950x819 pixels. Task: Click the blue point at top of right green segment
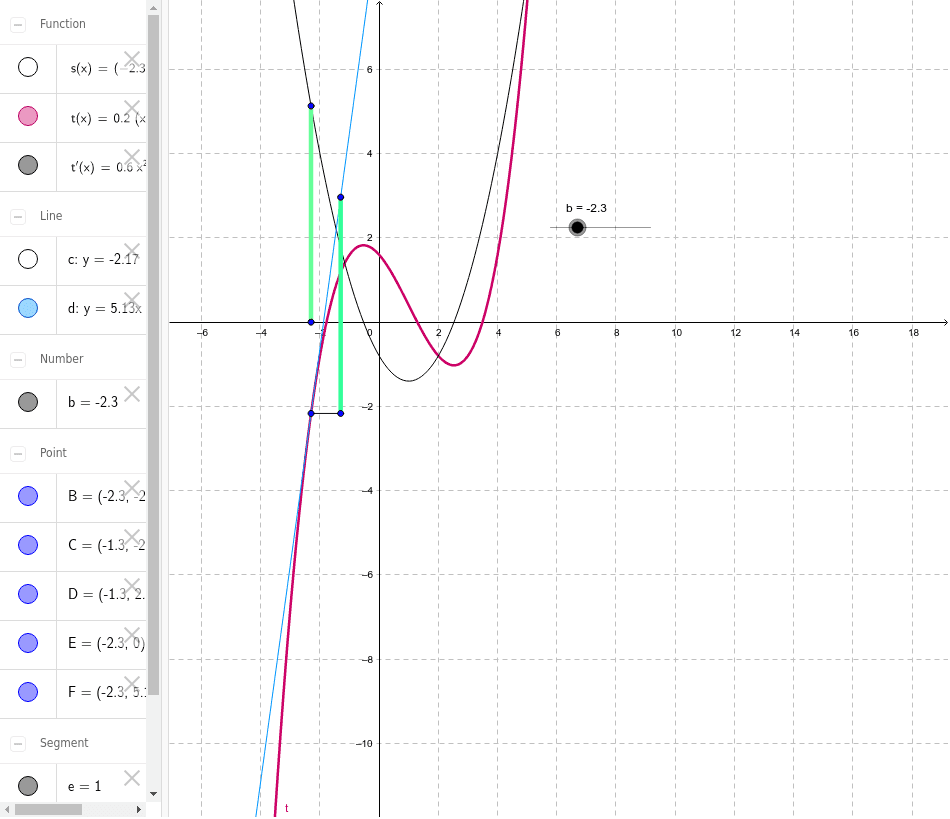pyautogui.click(x=340, y=197)
